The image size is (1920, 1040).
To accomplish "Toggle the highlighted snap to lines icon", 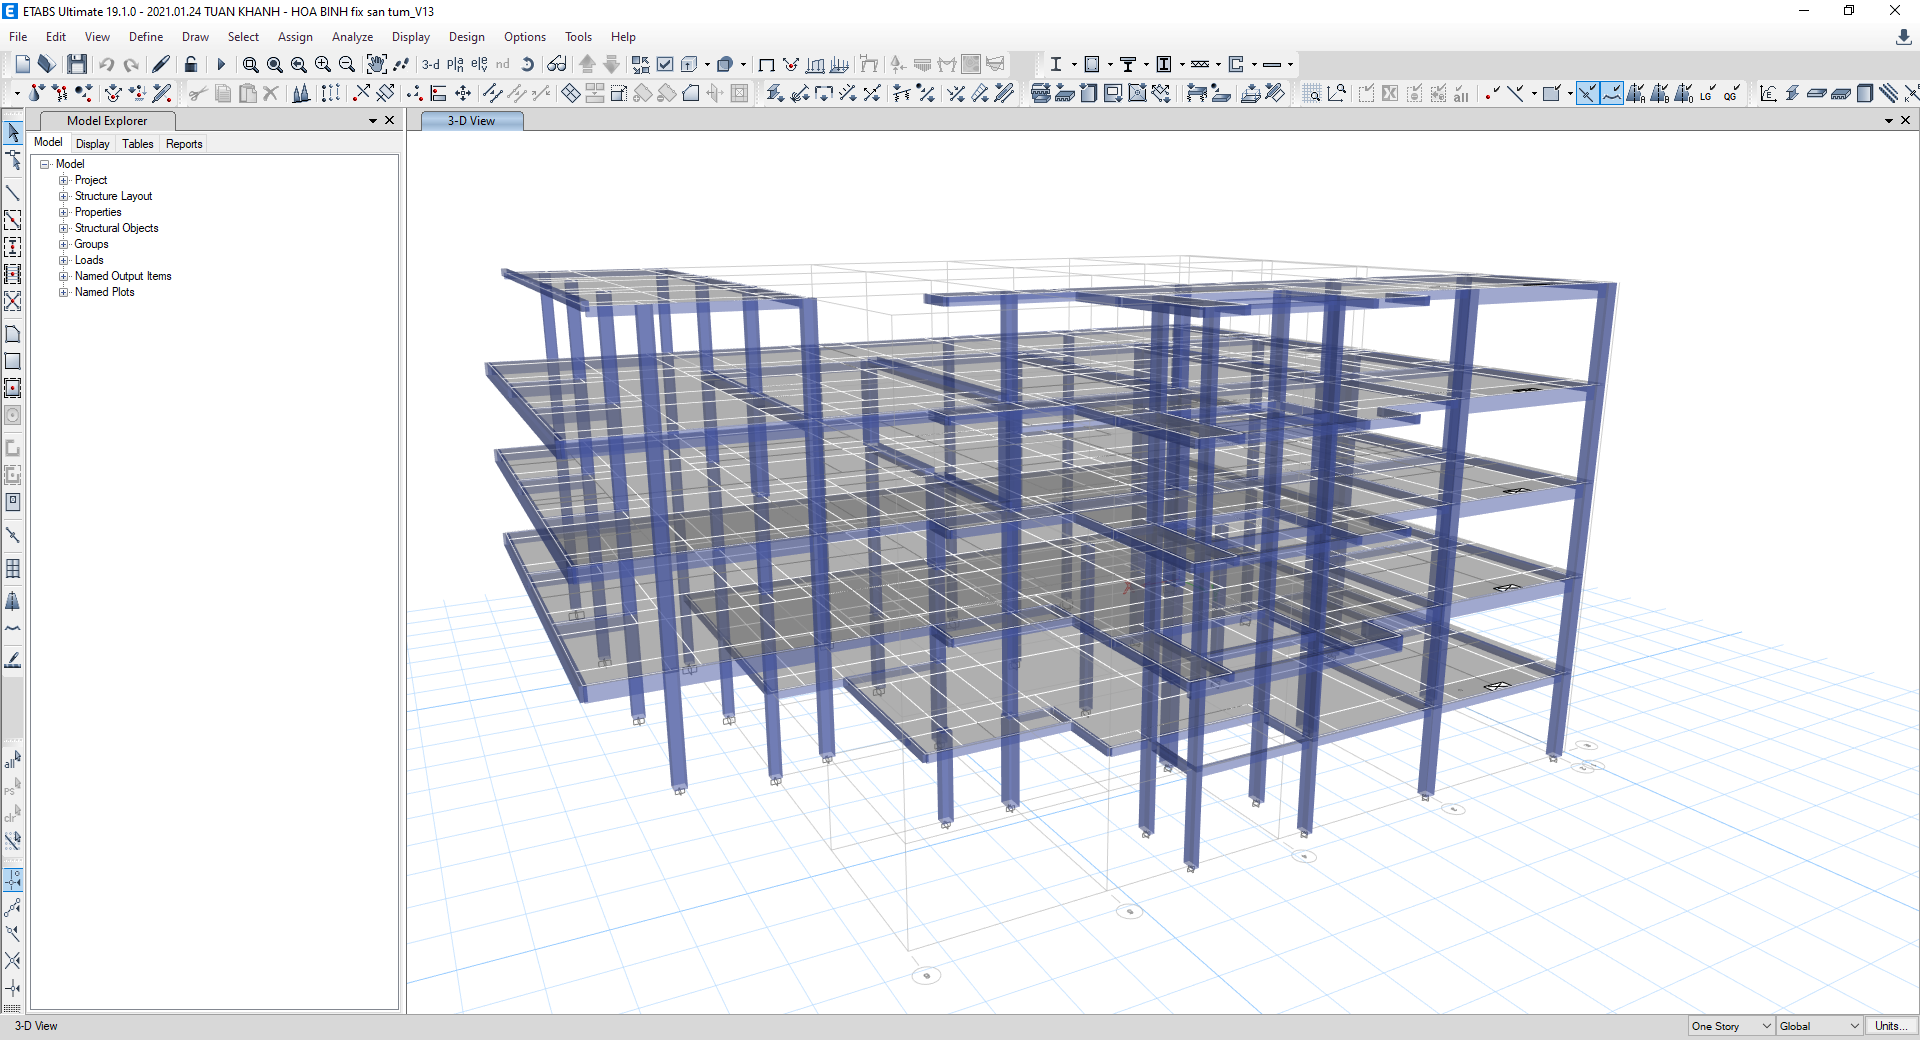I will [x=1612, y=93].
